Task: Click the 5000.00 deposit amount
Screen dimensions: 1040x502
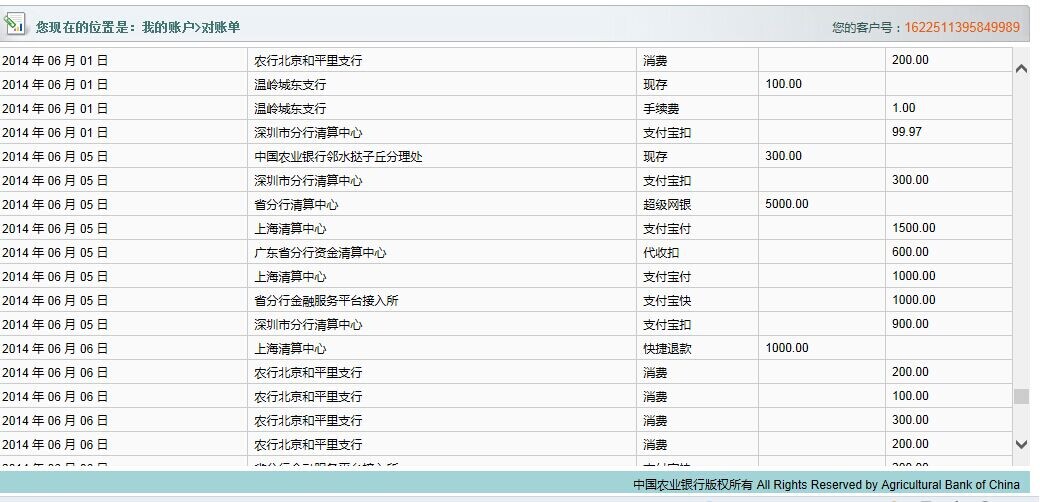Action: click(787, 204)
